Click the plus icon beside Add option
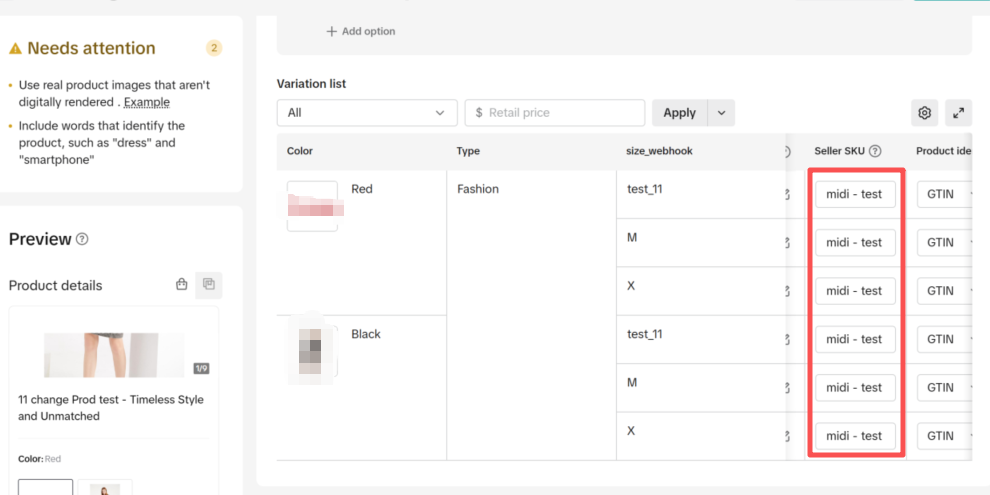The image size is (990, 495). point(331,31)
